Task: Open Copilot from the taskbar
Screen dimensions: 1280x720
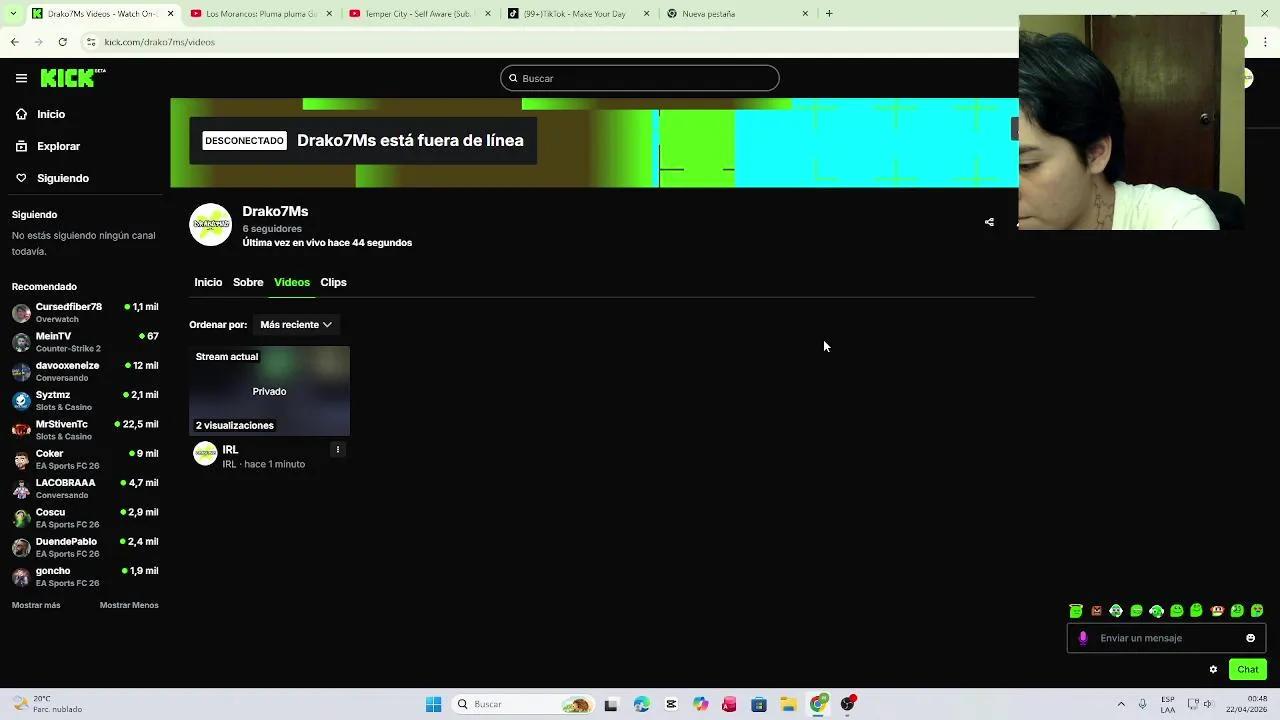Action: click(700, 704)
